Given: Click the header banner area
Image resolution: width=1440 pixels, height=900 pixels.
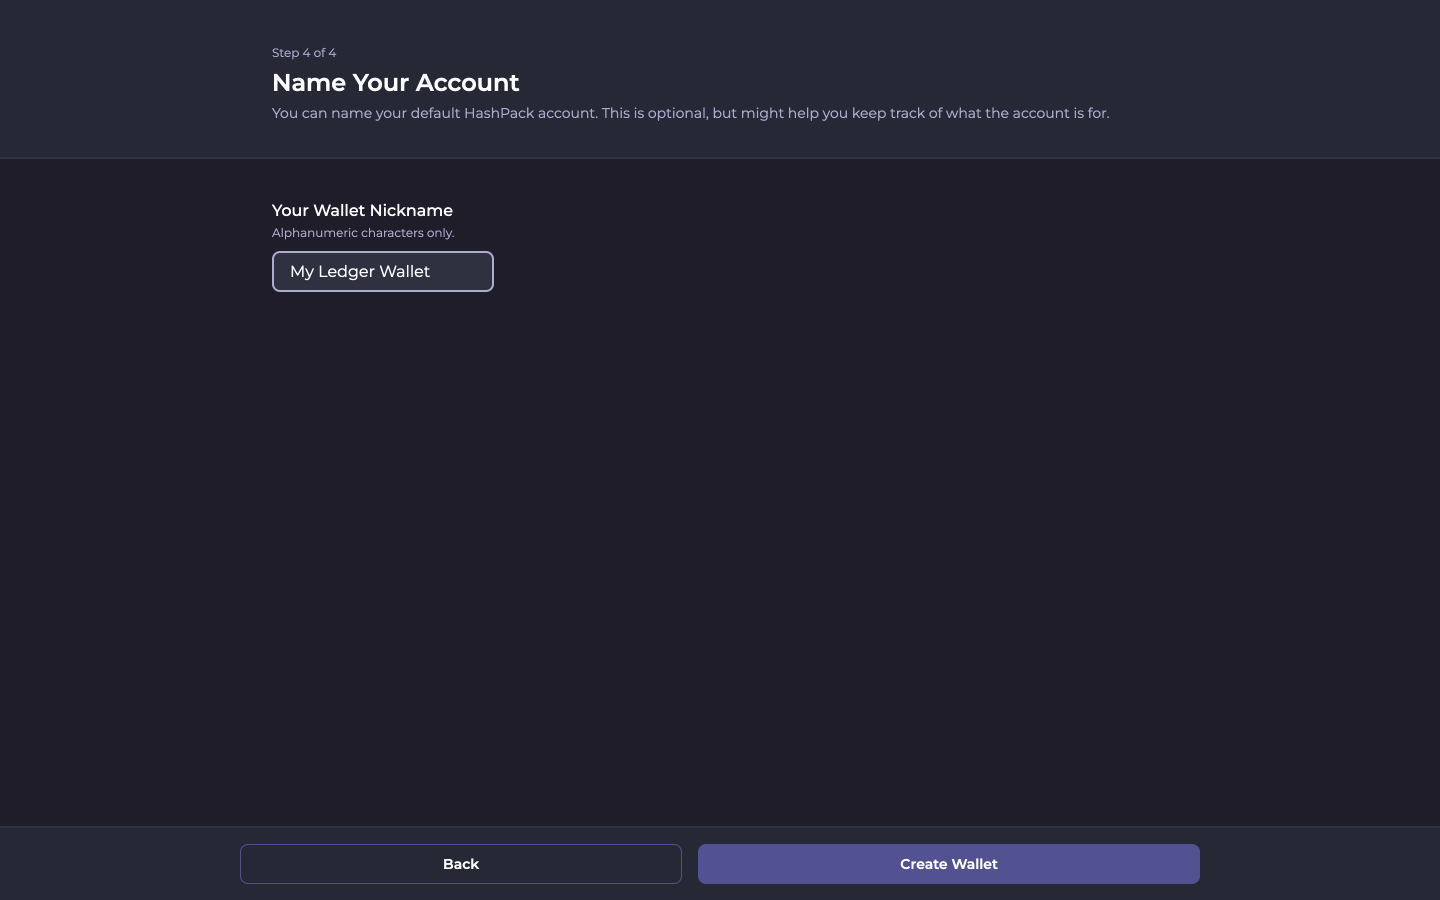Looking at the screenshot, I should pos(720,78).
